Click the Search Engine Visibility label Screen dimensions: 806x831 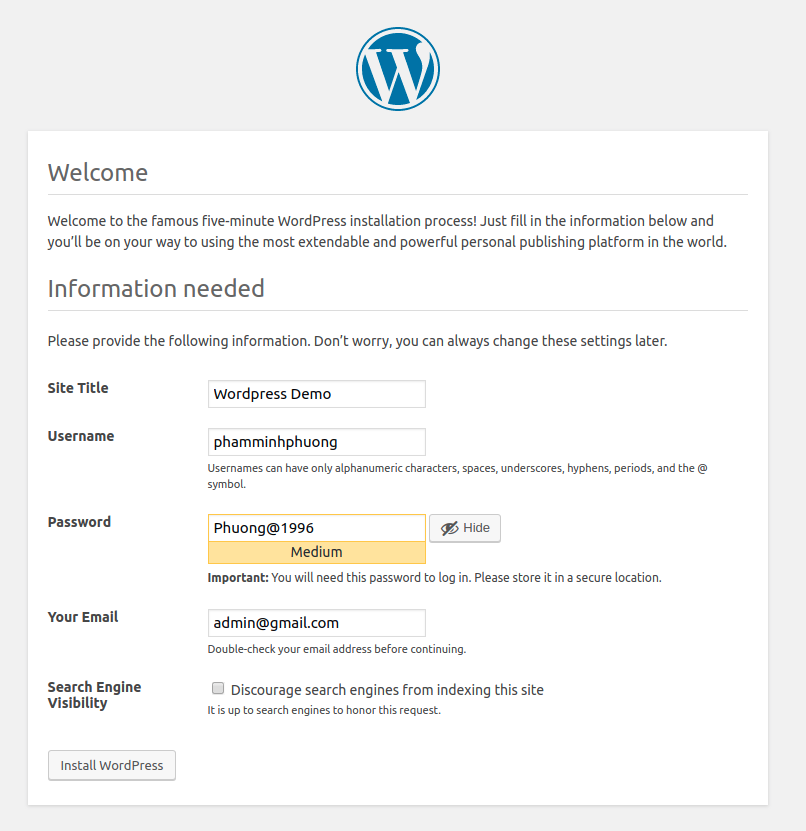[94, 695]
